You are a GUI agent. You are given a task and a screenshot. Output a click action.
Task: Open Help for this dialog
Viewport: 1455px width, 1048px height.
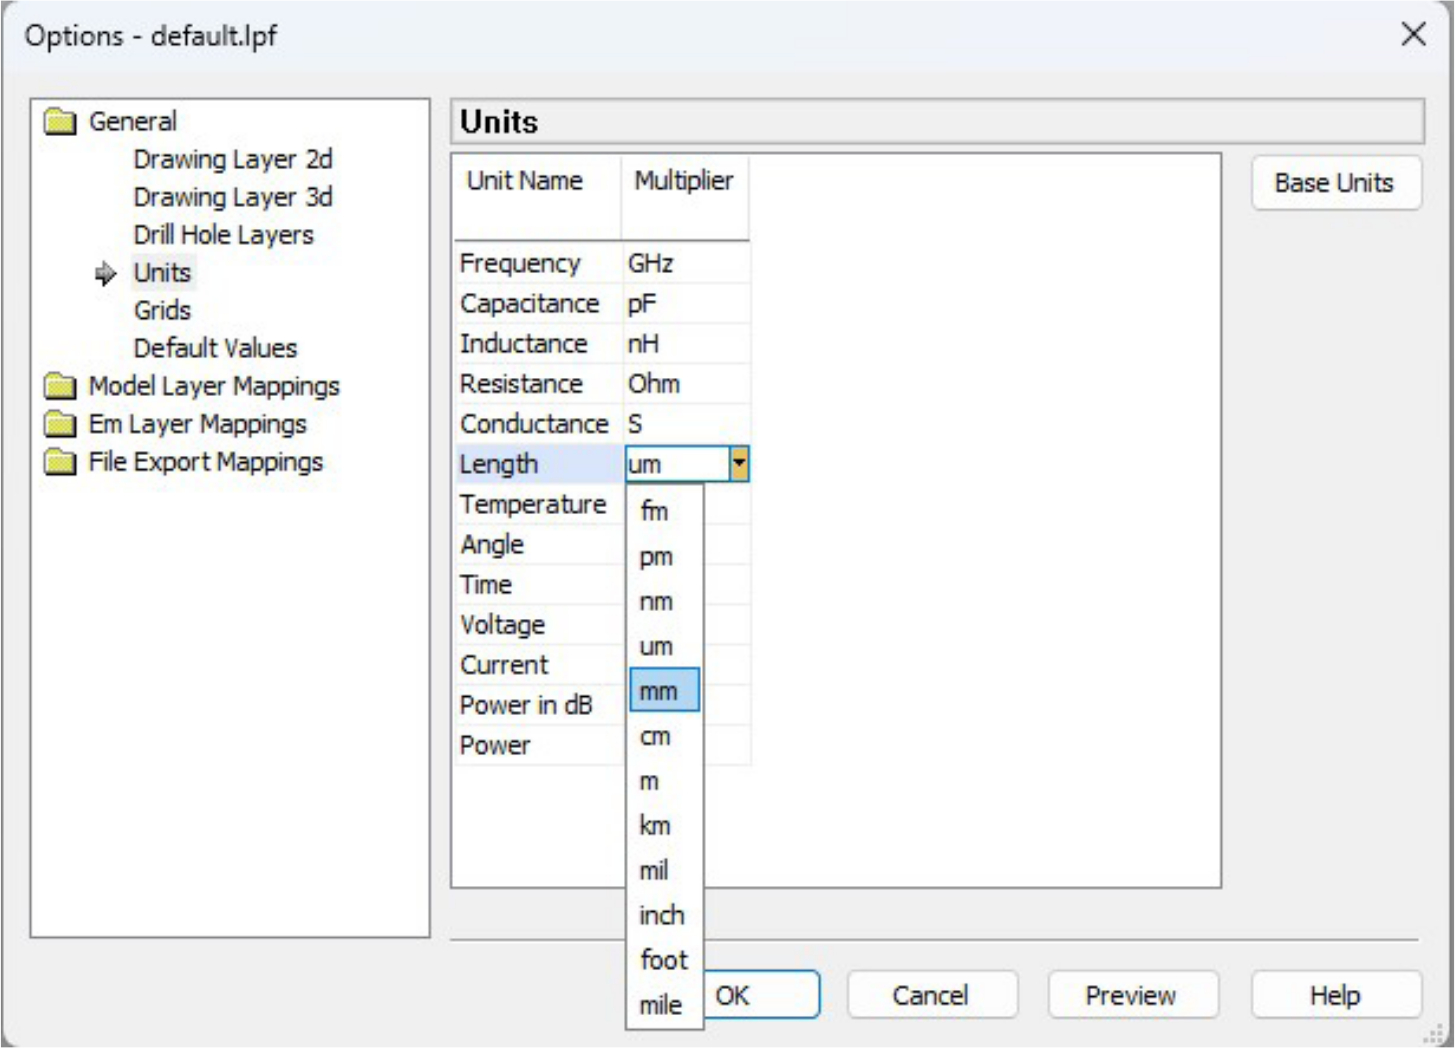point(1334,995)
